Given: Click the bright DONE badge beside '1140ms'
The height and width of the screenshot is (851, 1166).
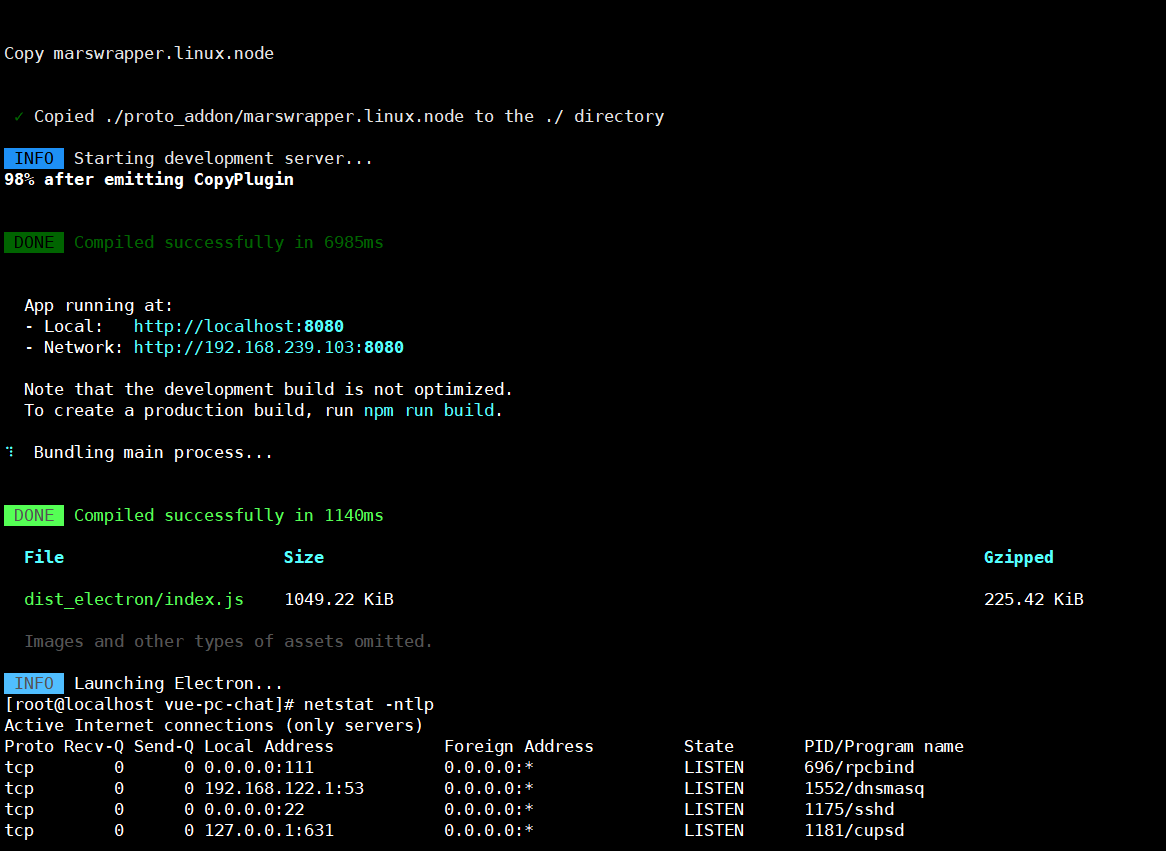Looking at the screenshot, I should [x=33, y=516].
